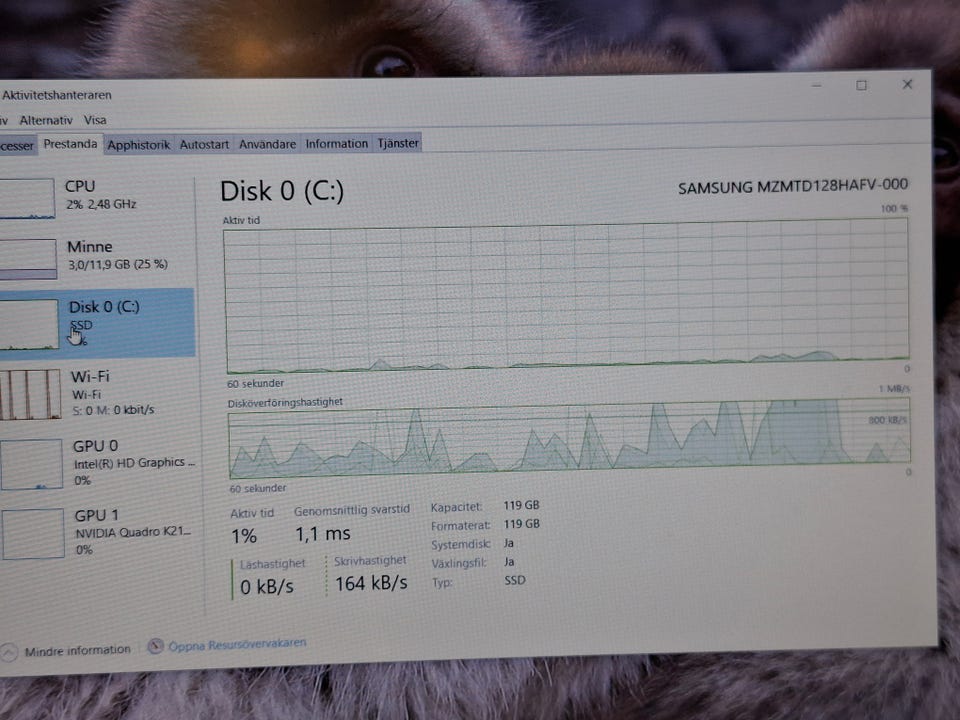Click the Aktiv tid disk graph
Screen dimensions: 960x720
pos(567,296)
